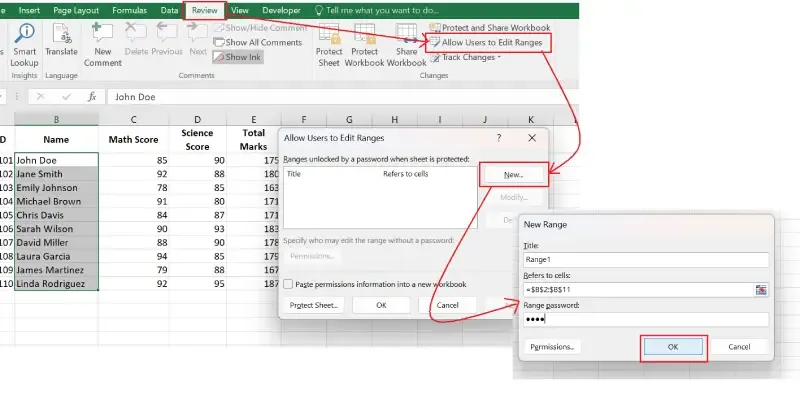Select the Review tab
The image size is (800, 399).
205,11
